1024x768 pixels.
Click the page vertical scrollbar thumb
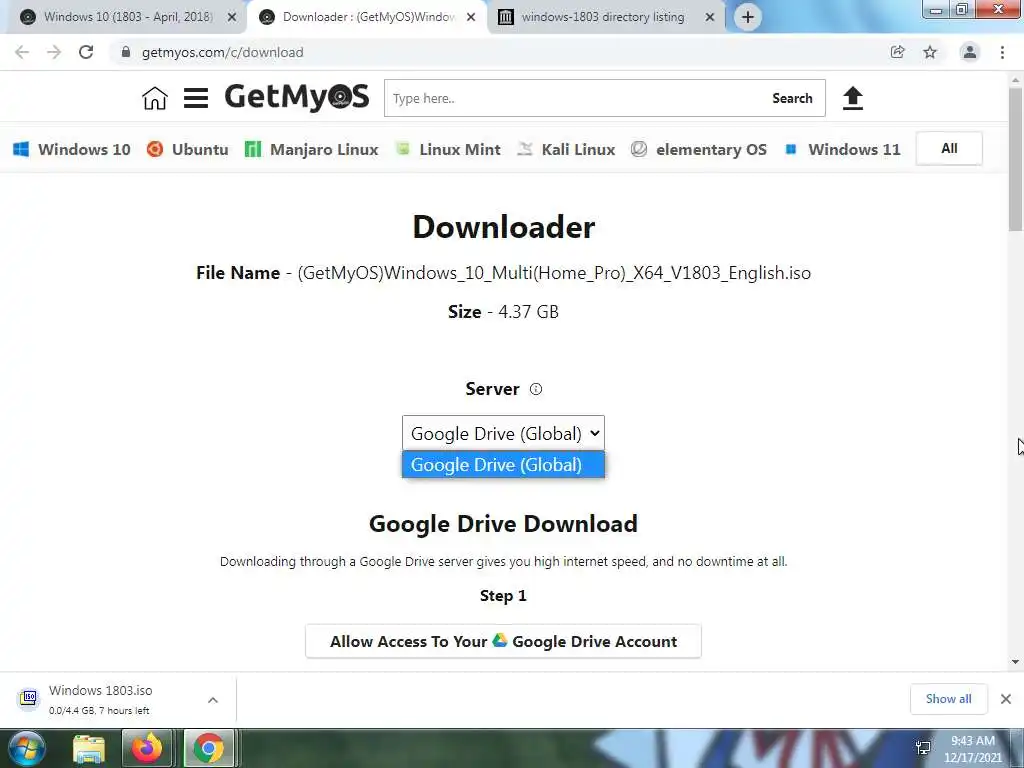pos(1016,159)
